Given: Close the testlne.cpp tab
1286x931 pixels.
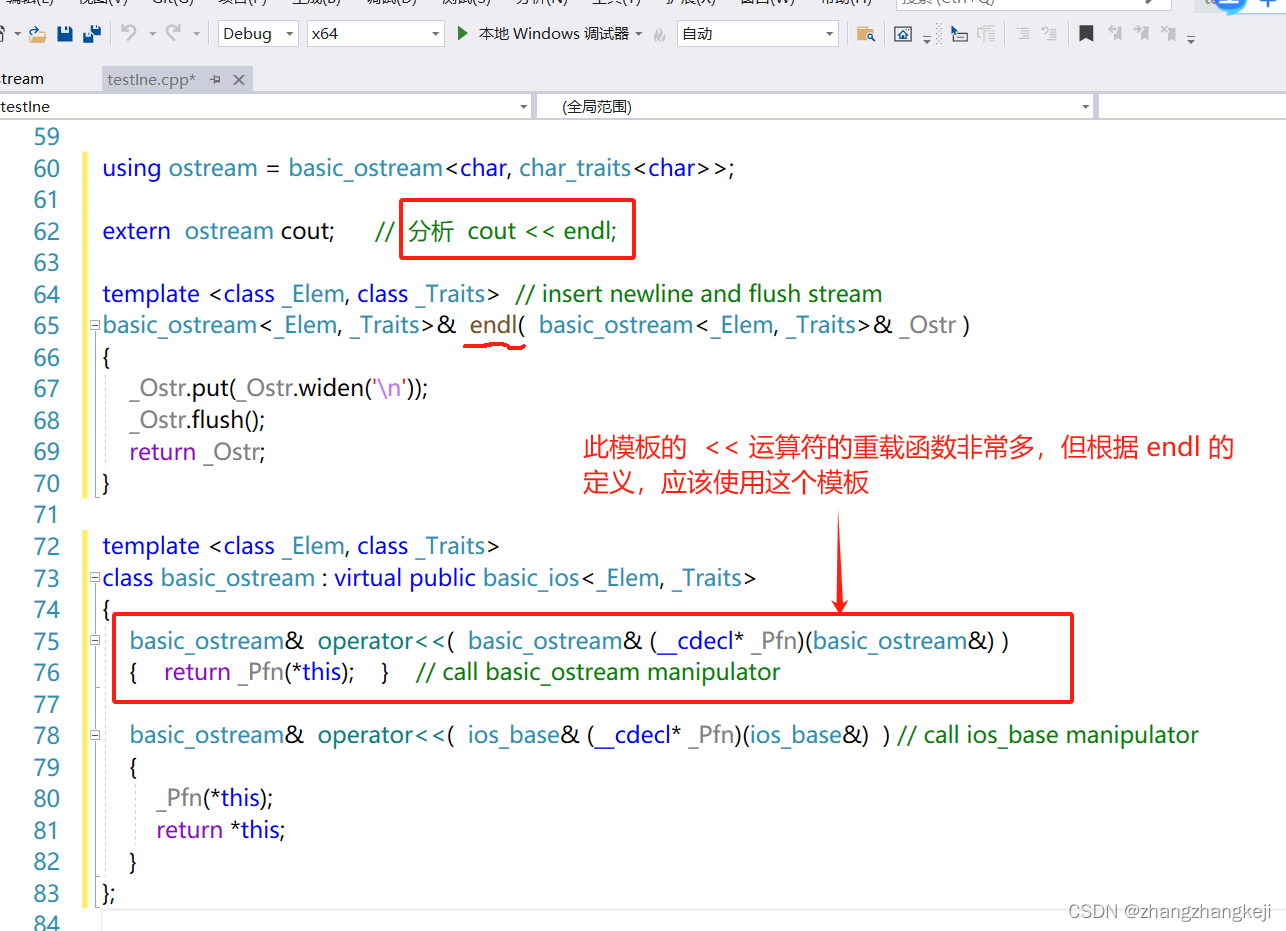Looking at the screenshot, I should point(239,79).
